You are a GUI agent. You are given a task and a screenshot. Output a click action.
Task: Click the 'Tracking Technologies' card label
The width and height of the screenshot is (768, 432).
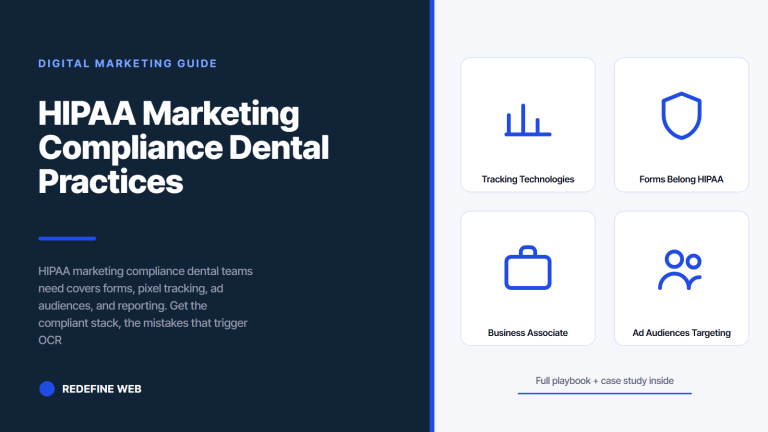528,179
